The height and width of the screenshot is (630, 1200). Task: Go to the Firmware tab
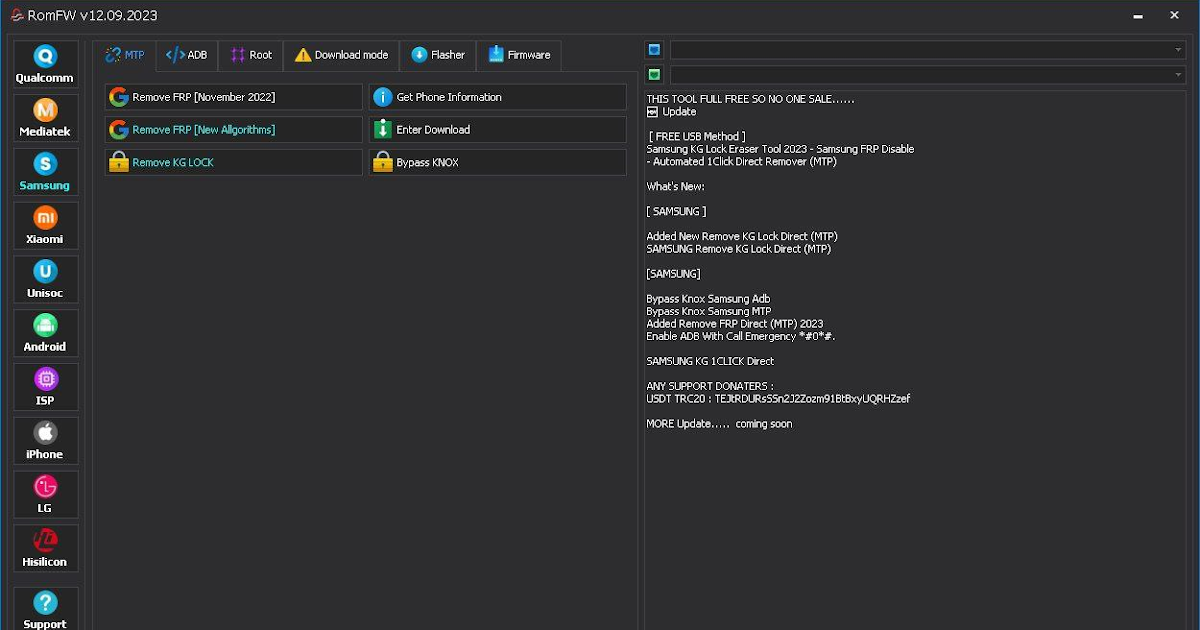click(519, 55)
